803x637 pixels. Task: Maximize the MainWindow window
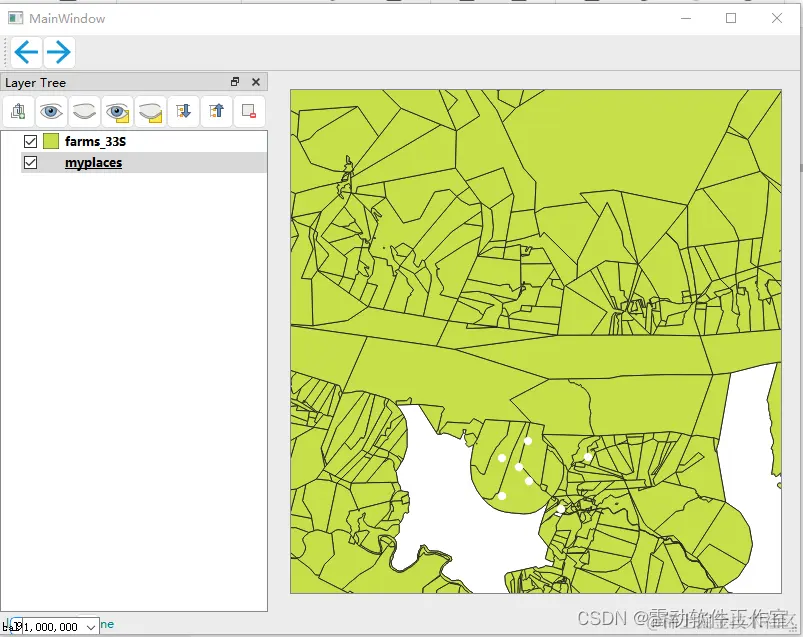point(731,18)
